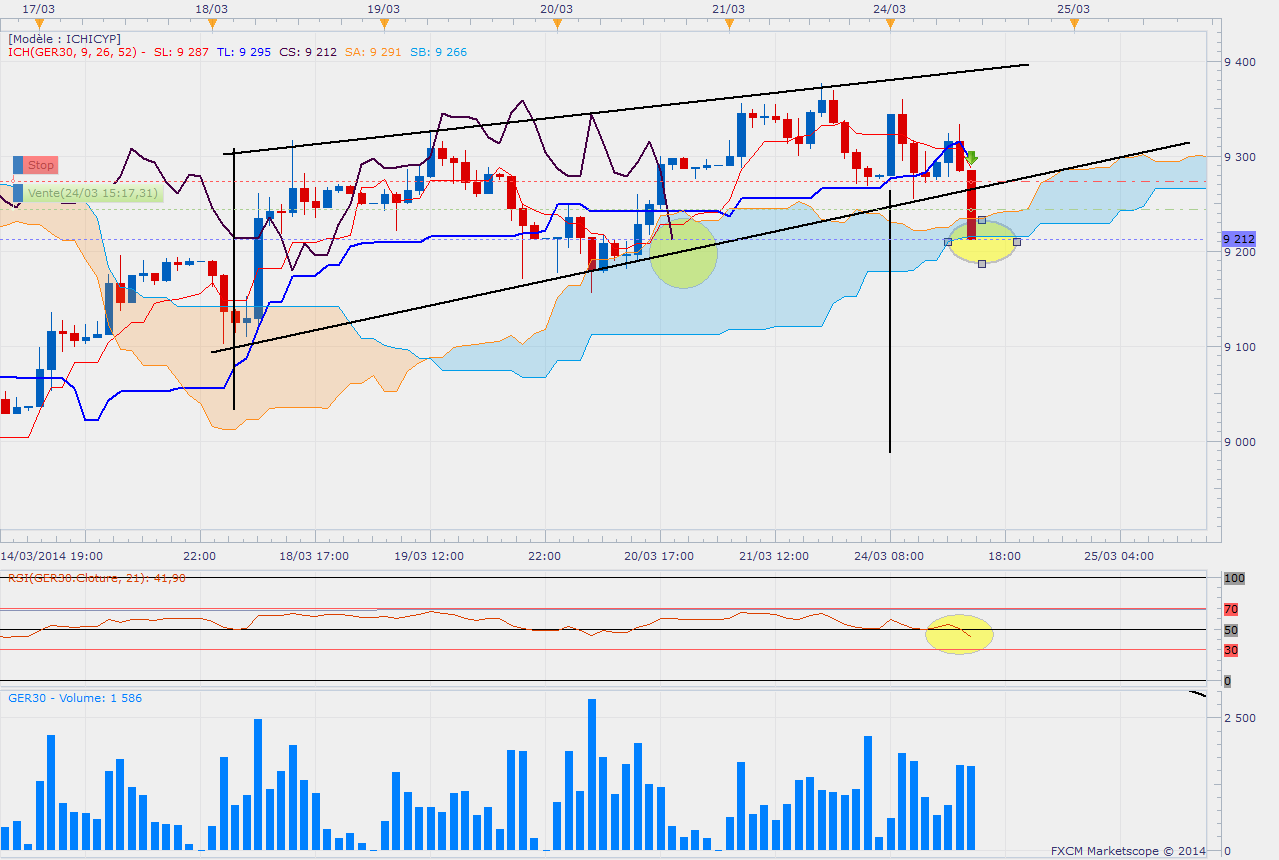Viewport: 1279px width, 860px height.
Task: Click the SL: 9 287 value
Action: coord(181,52)
